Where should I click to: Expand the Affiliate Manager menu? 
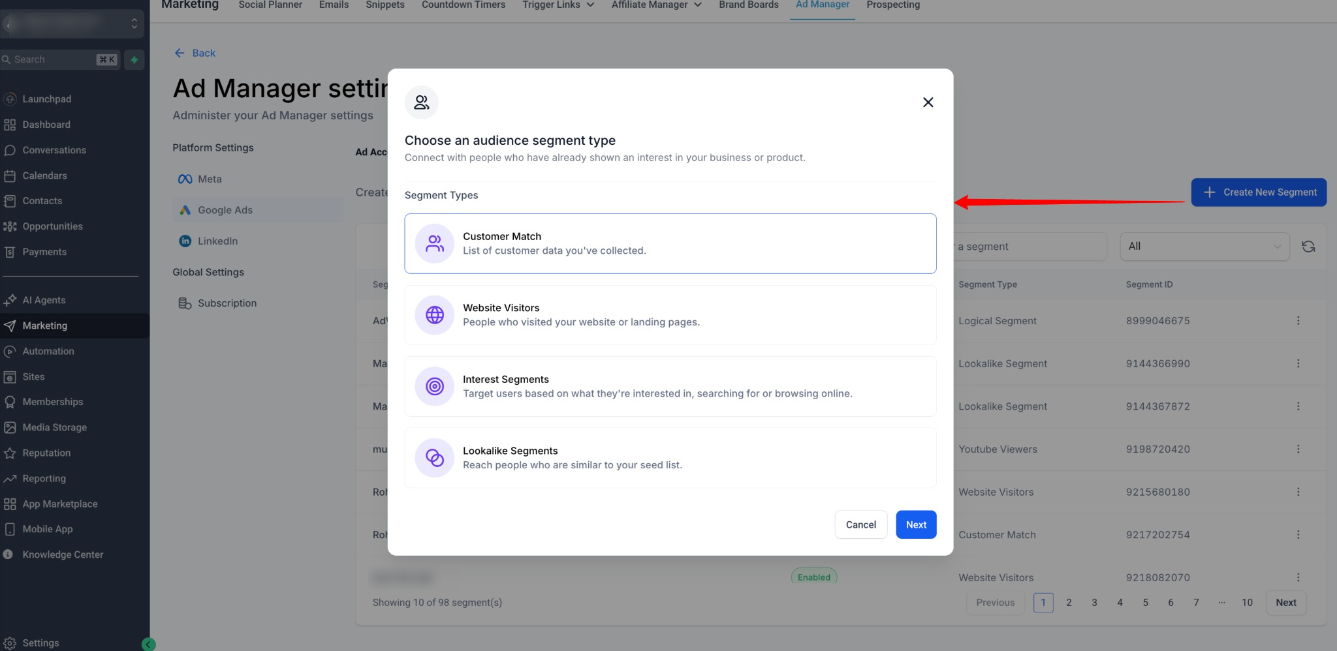pyautogui.click(x=657, y=5)
